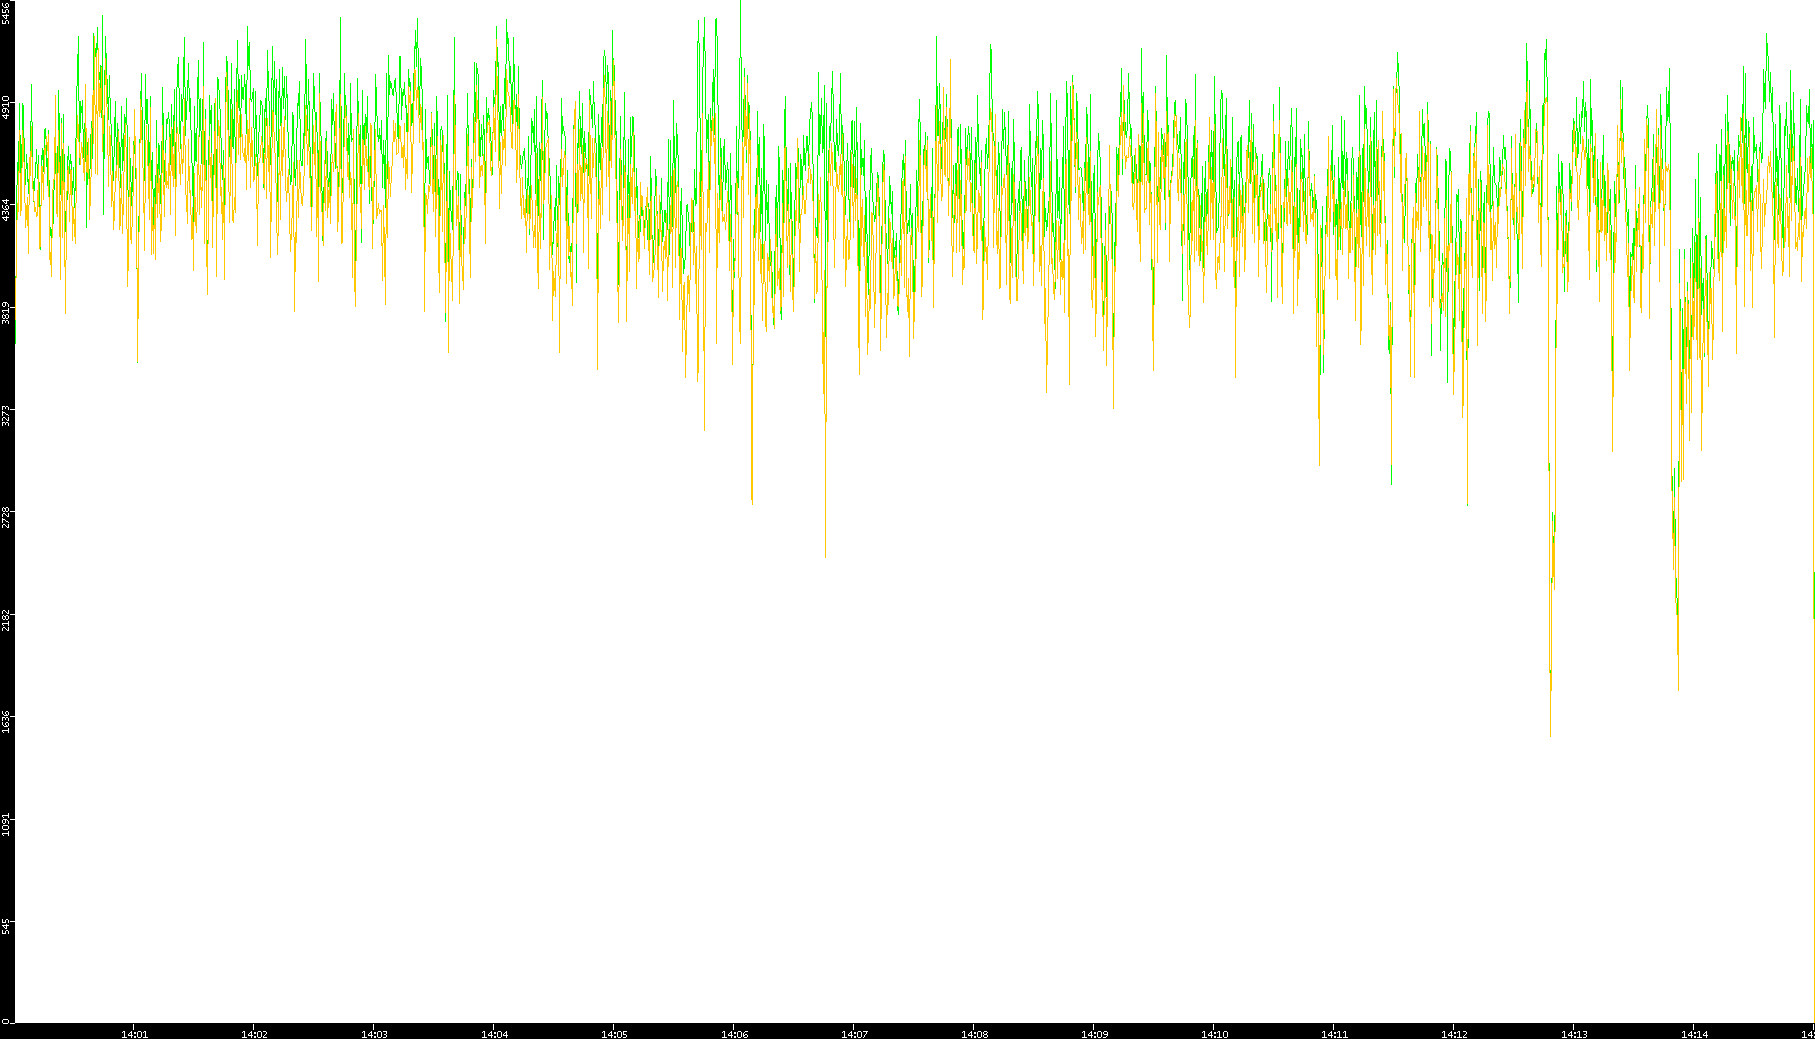
Task: Click the 2182 value axis label
Action: (6, 619)
